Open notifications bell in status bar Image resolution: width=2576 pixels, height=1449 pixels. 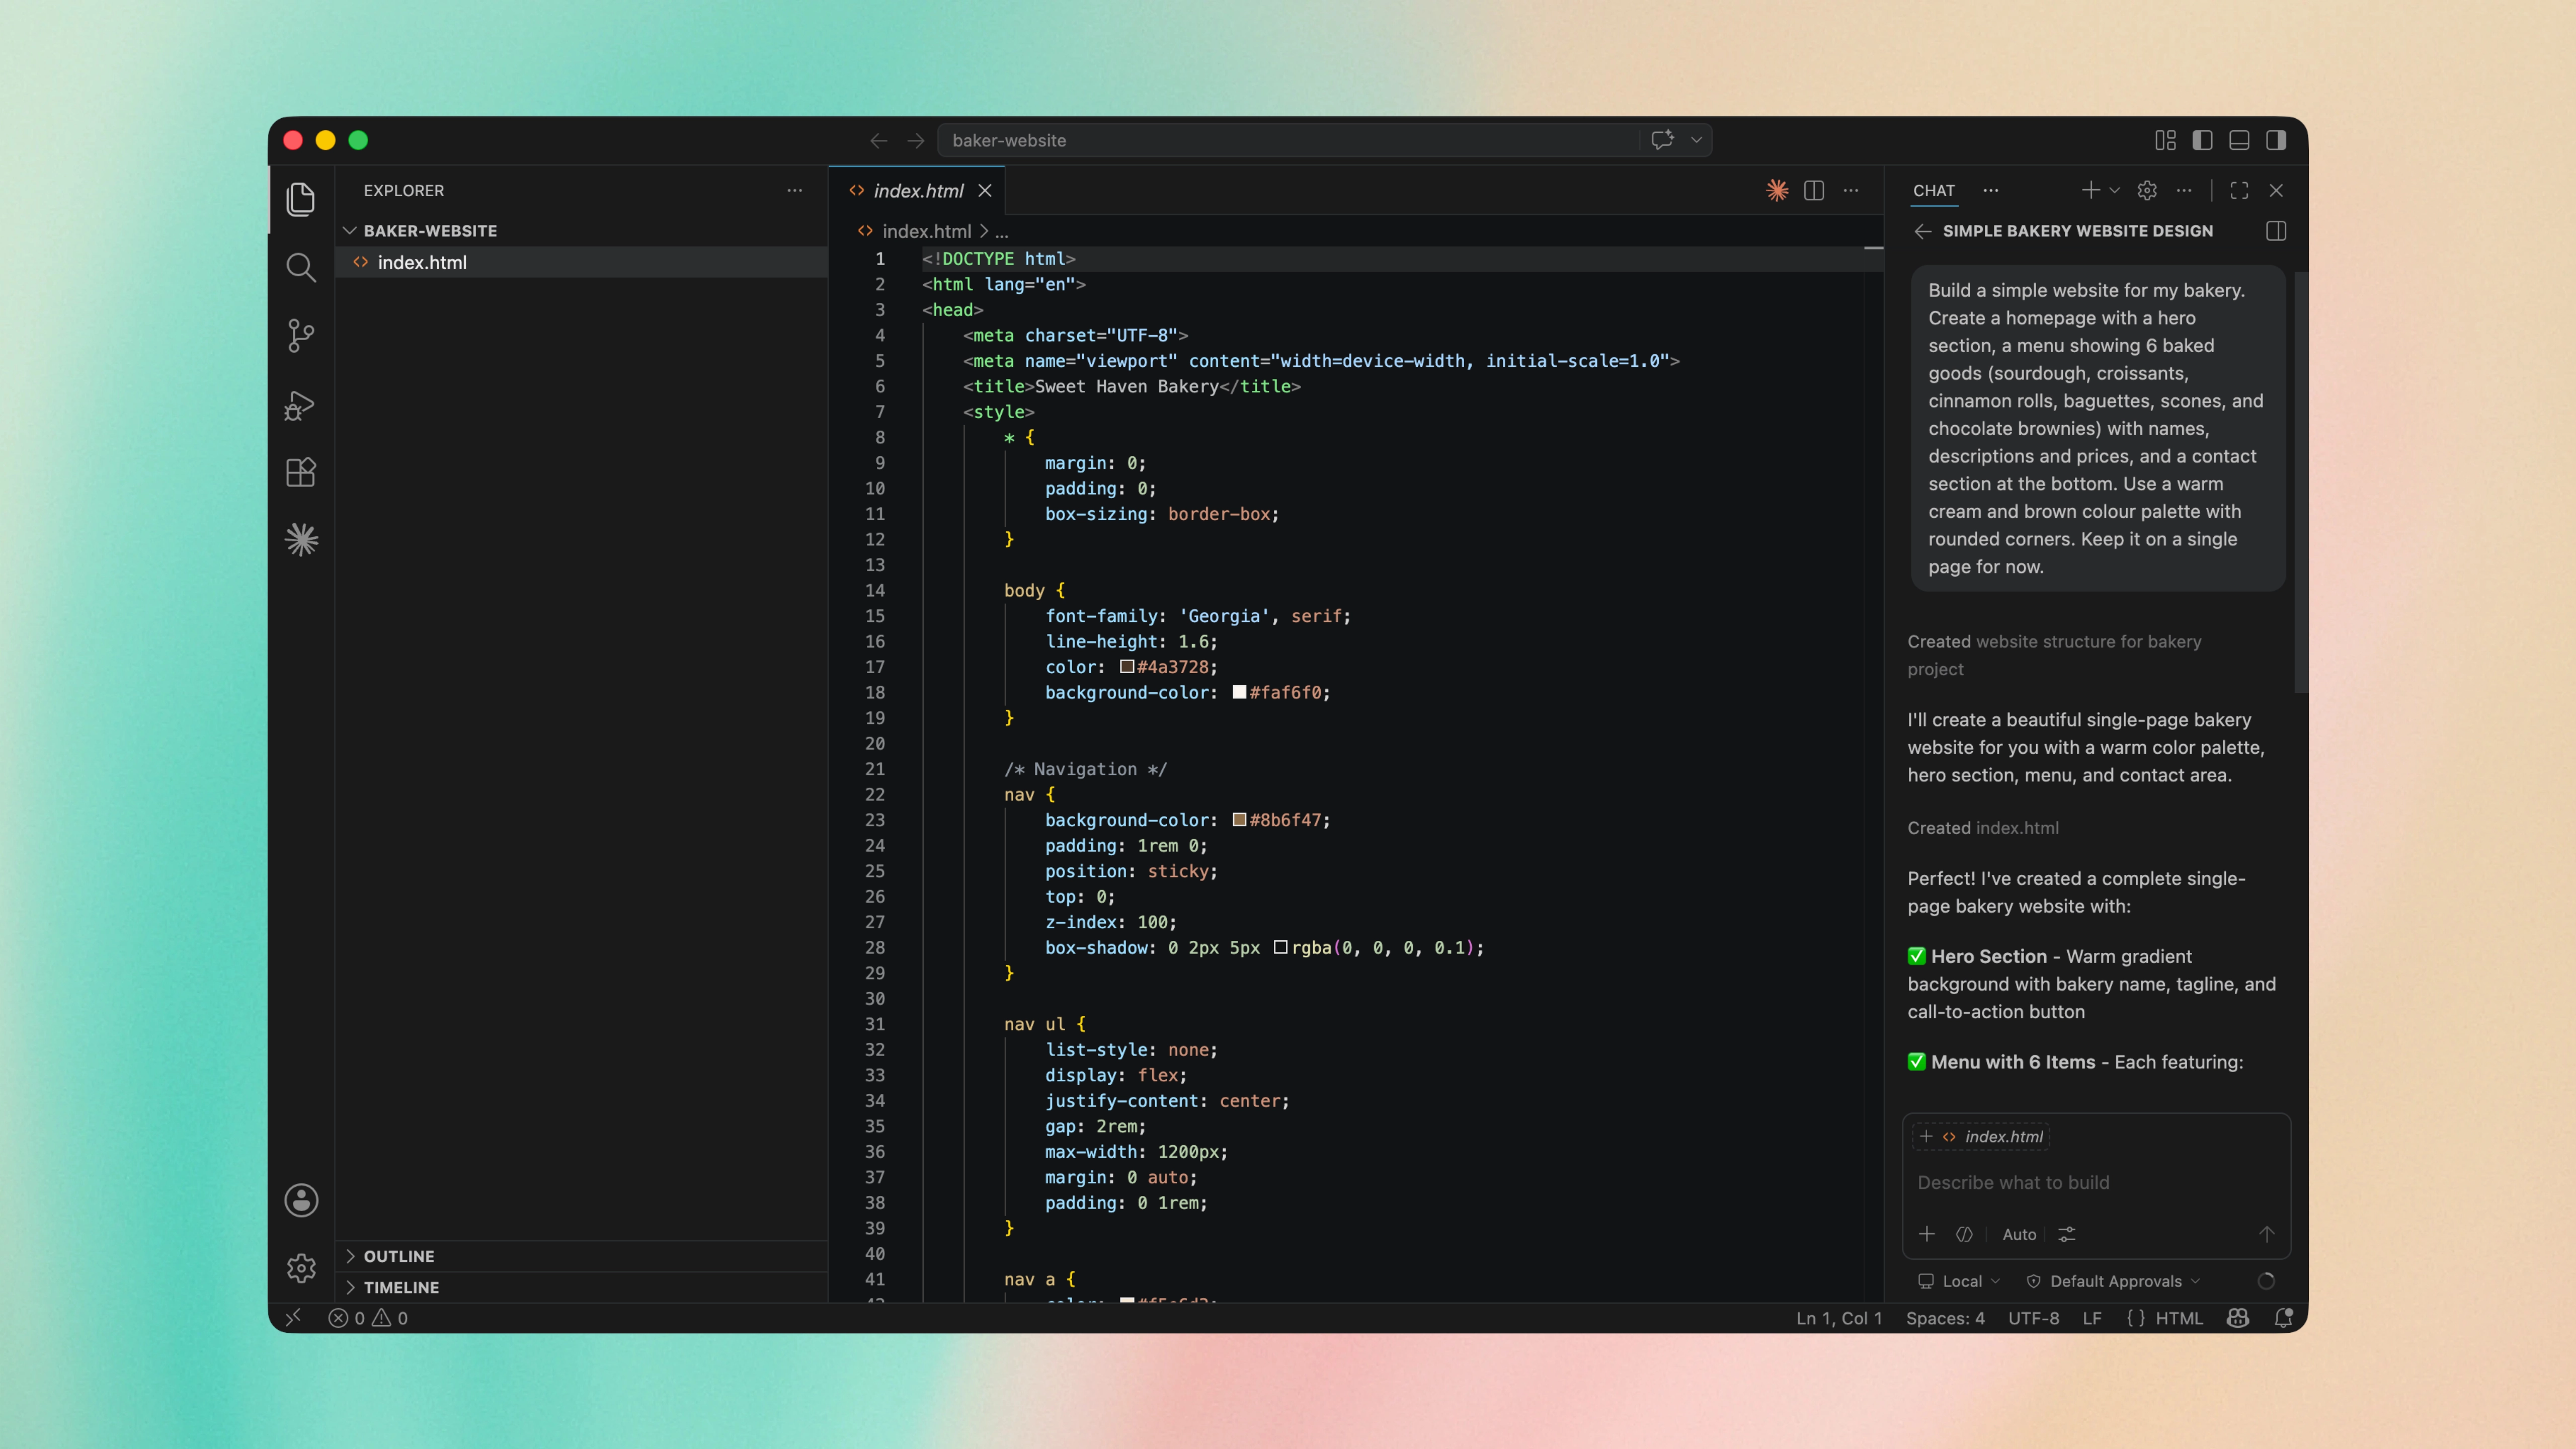pyautogui.click(x=2283, y=1318)
